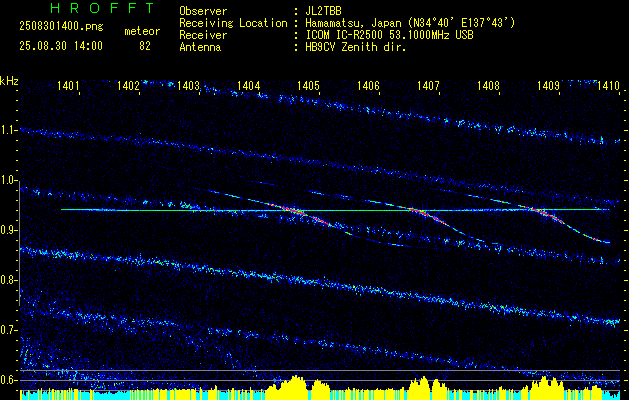Click the Receiving Location label
This screenshot has width=629, height=400.
tap(233, 23)
